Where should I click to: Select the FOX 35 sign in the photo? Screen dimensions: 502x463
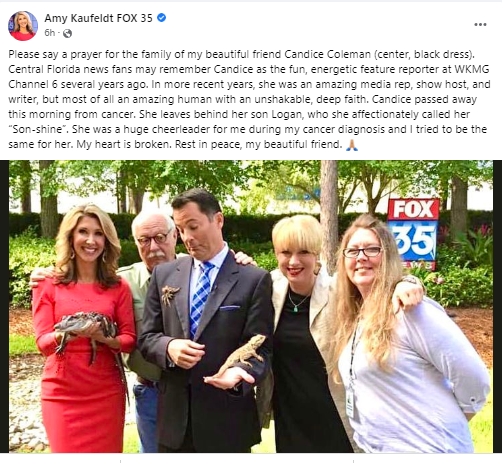(x=414, y=233)
